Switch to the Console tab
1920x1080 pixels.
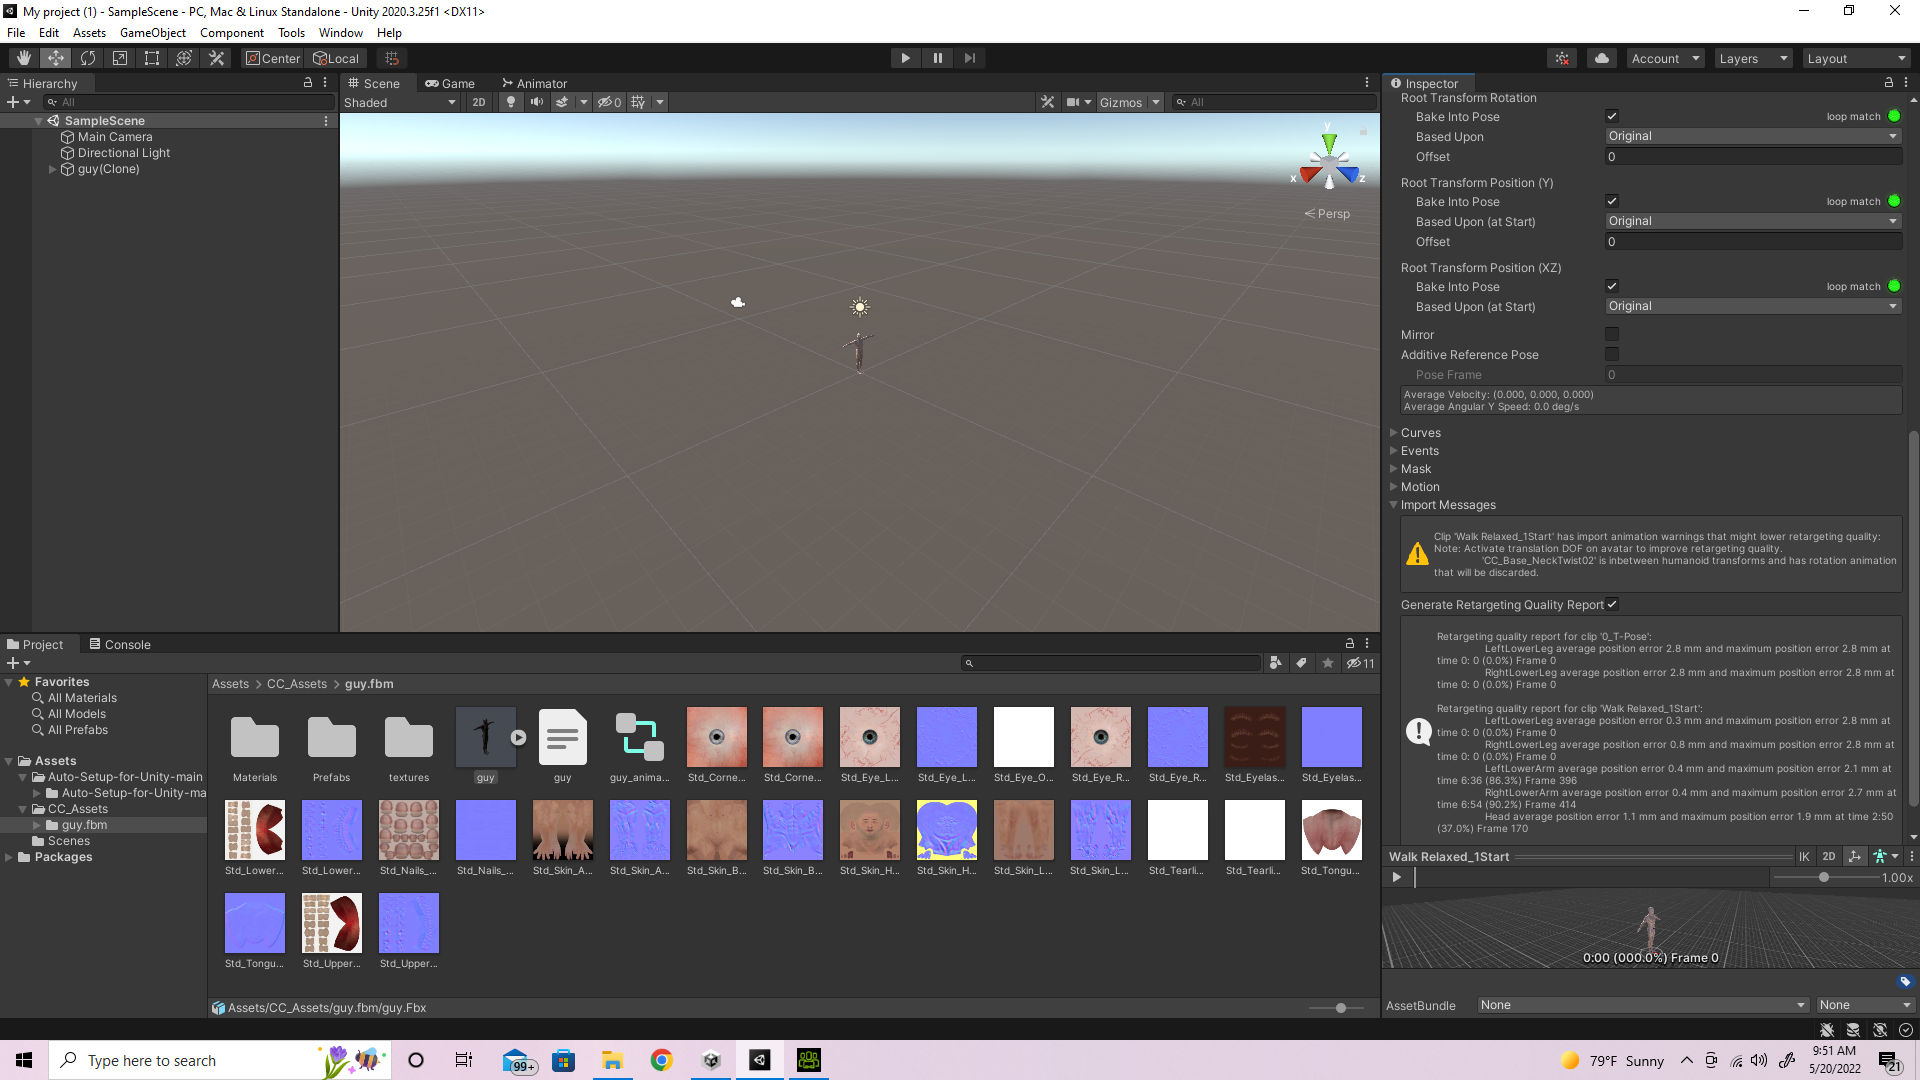point(120,645)
